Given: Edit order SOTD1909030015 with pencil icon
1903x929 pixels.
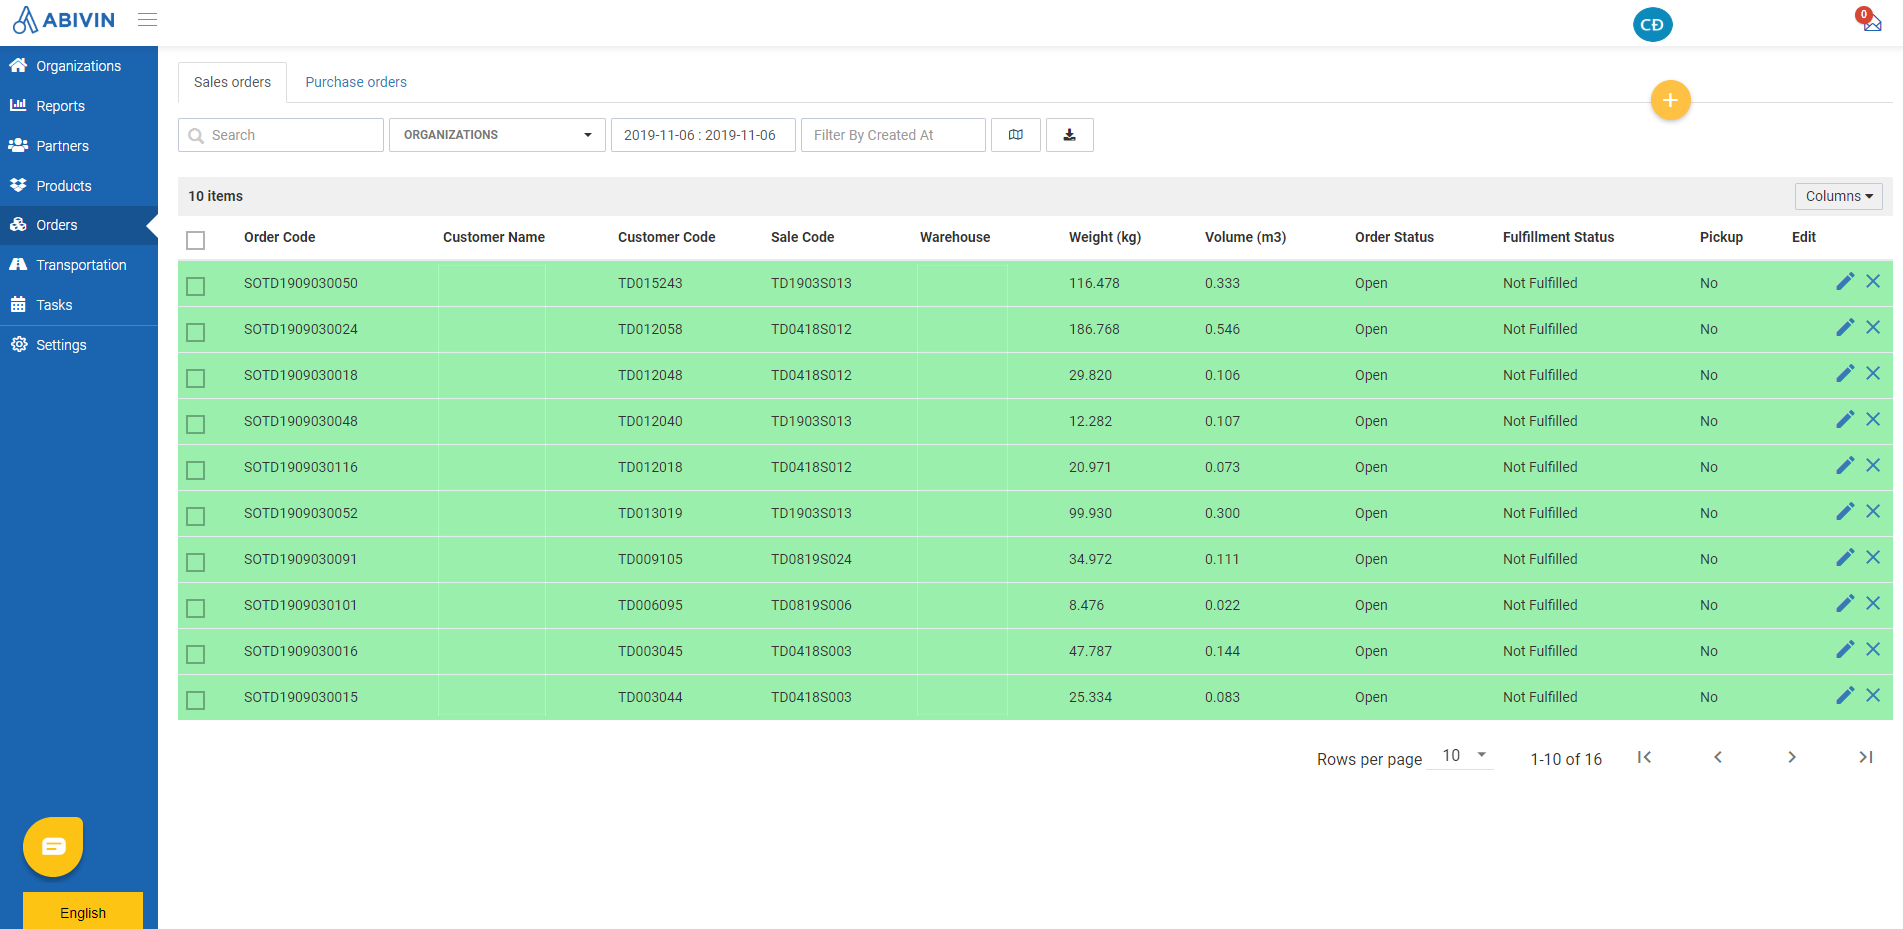Looking at the screenshot, I should 1845,696.
